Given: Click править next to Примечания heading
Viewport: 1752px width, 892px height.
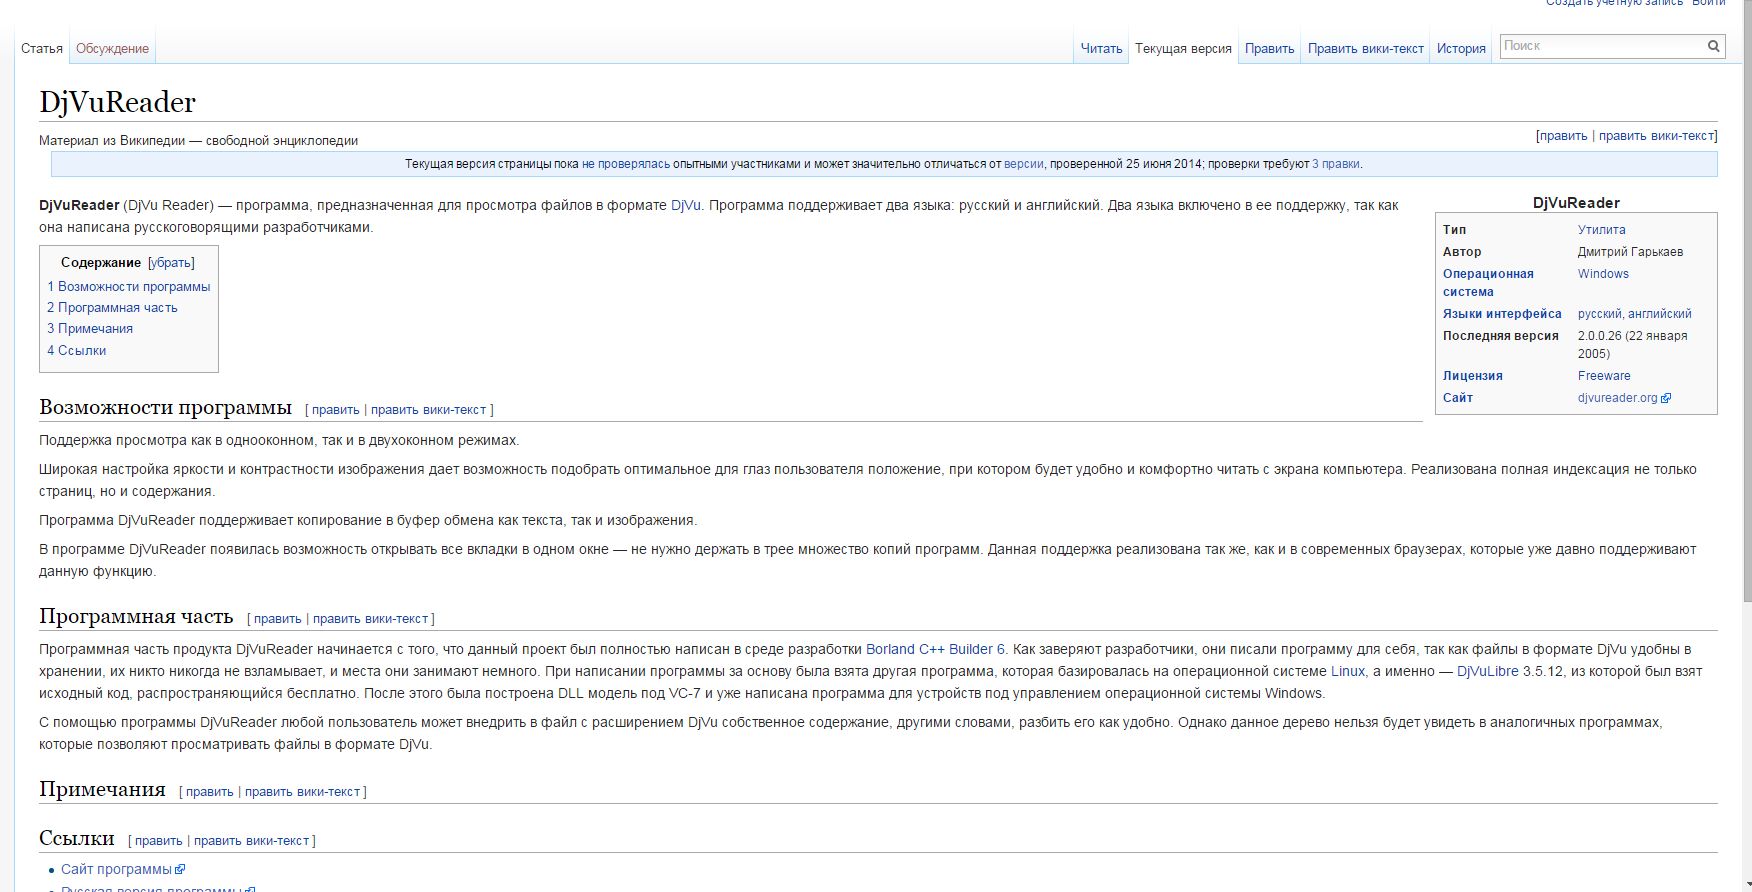Looking at the screenshot, I should tap(209, 792).
